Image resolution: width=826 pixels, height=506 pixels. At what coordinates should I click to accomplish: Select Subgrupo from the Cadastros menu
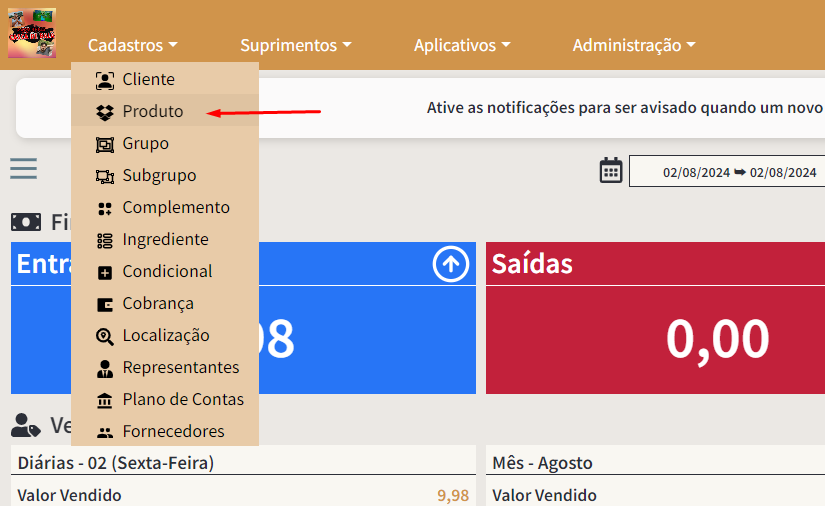pos(159,176)
